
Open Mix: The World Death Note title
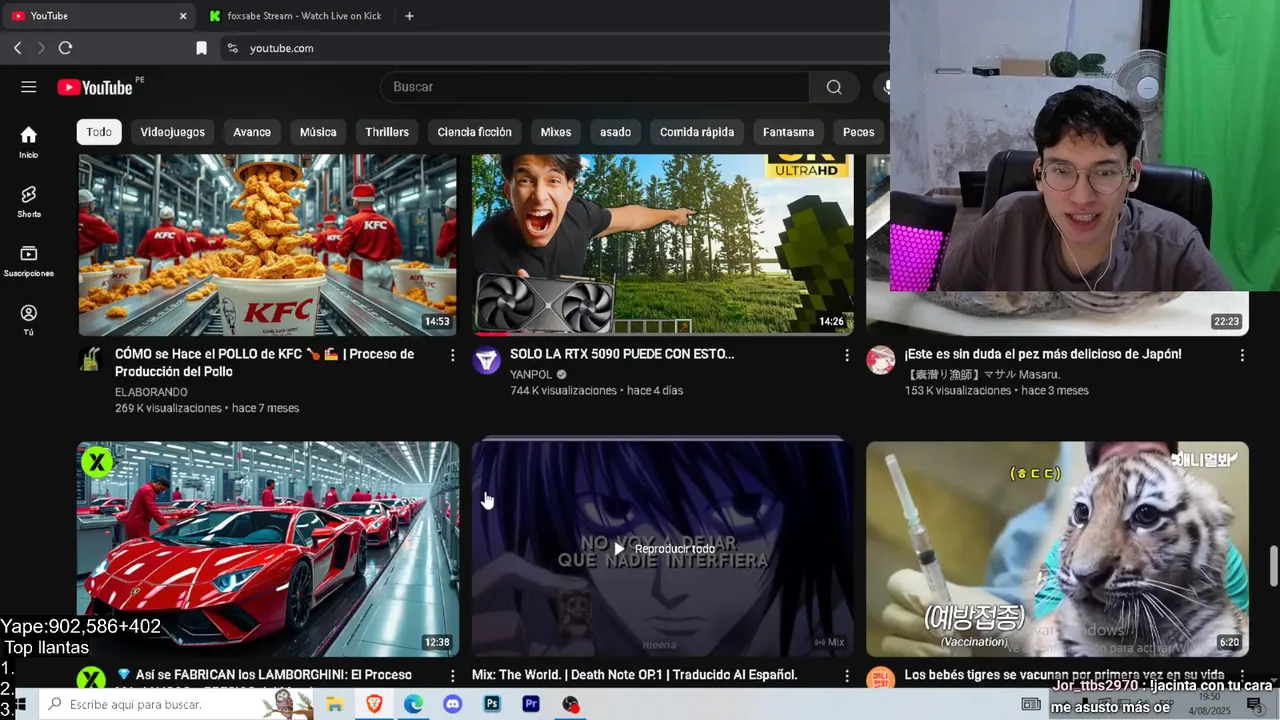(634, 675)
